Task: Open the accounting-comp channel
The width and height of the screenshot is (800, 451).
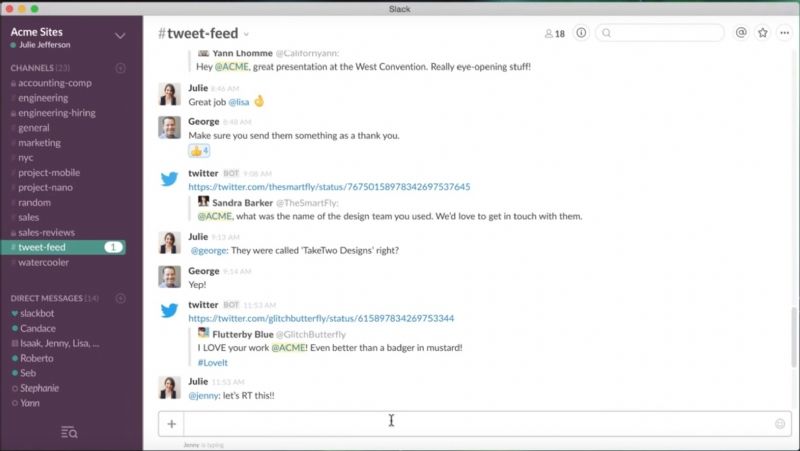Action: pos(55,83)
